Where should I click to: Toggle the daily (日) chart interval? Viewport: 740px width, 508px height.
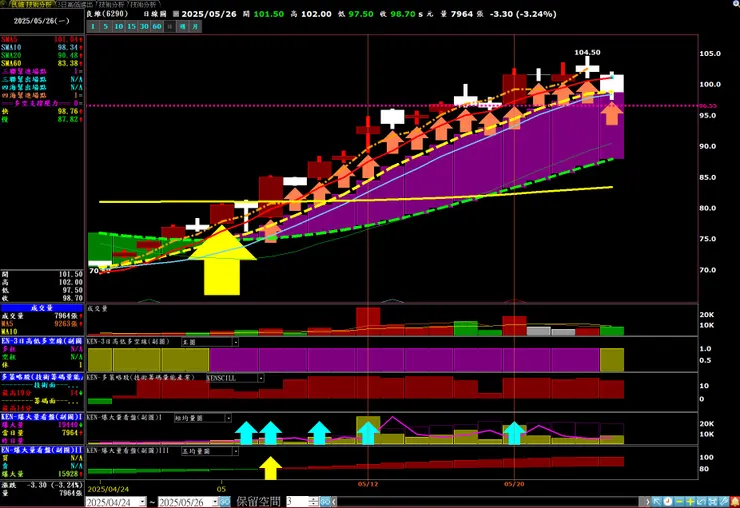[x=169, y=27]
